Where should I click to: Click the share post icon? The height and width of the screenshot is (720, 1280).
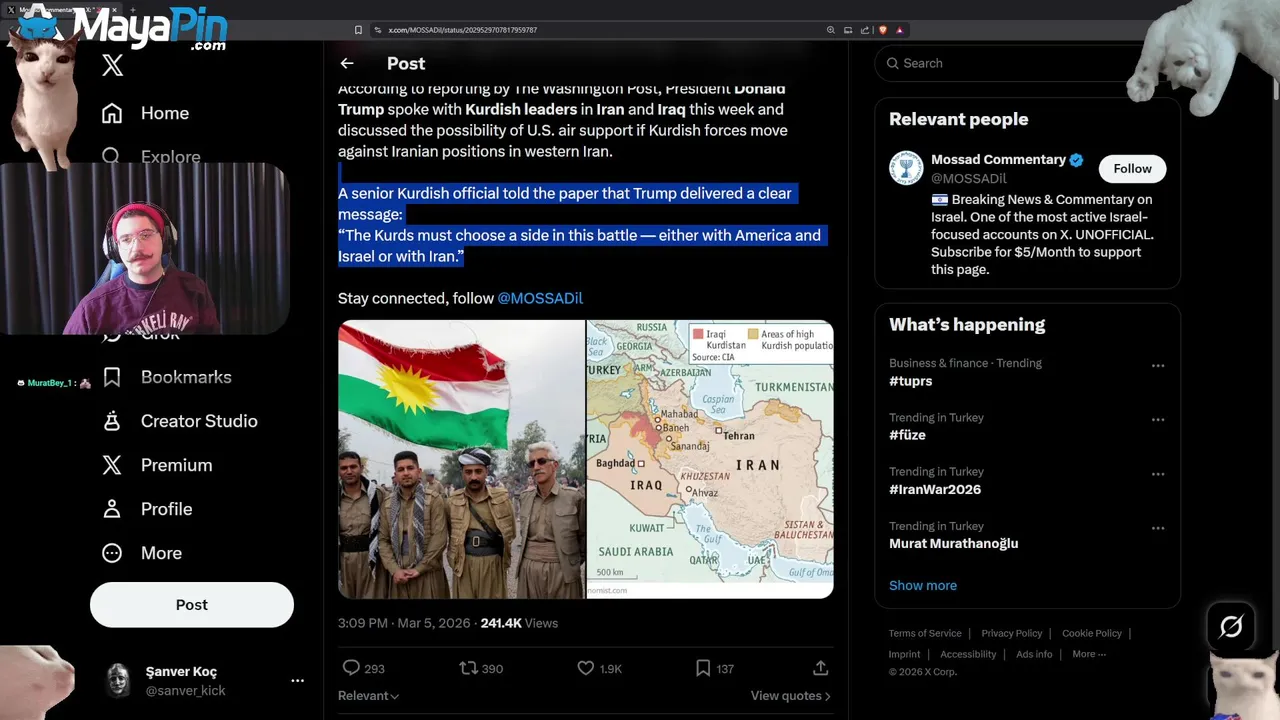[820, 668]
